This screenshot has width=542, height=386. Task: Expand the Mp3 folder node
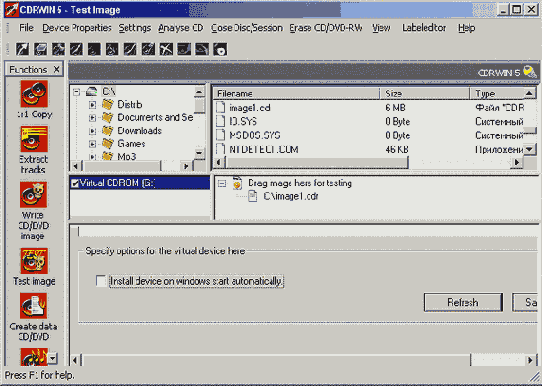tap(92, 157)
